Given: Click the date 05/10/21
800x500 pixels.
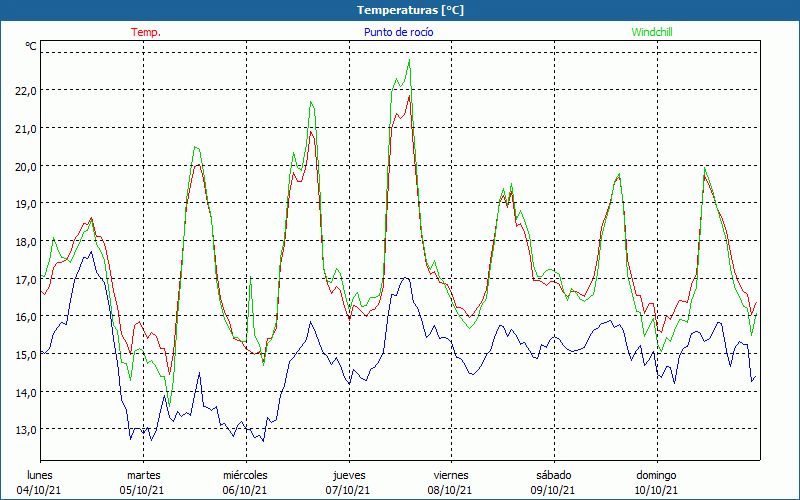Looking at the screenshot, I should coord(142,490).
